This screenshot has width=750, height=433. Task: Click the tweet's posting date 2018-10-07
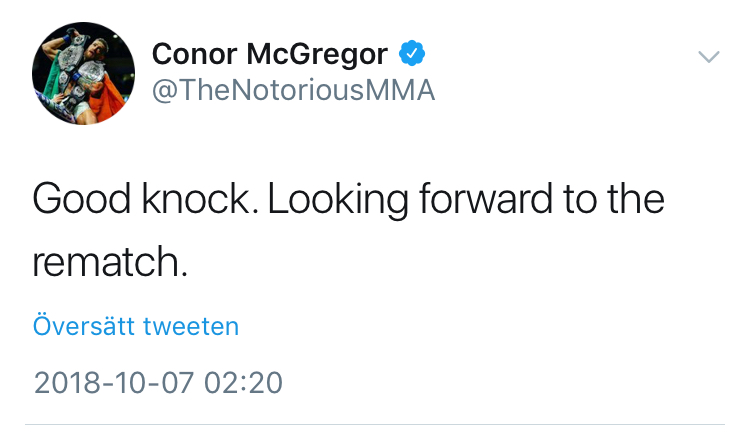click(x=114, y=383)
